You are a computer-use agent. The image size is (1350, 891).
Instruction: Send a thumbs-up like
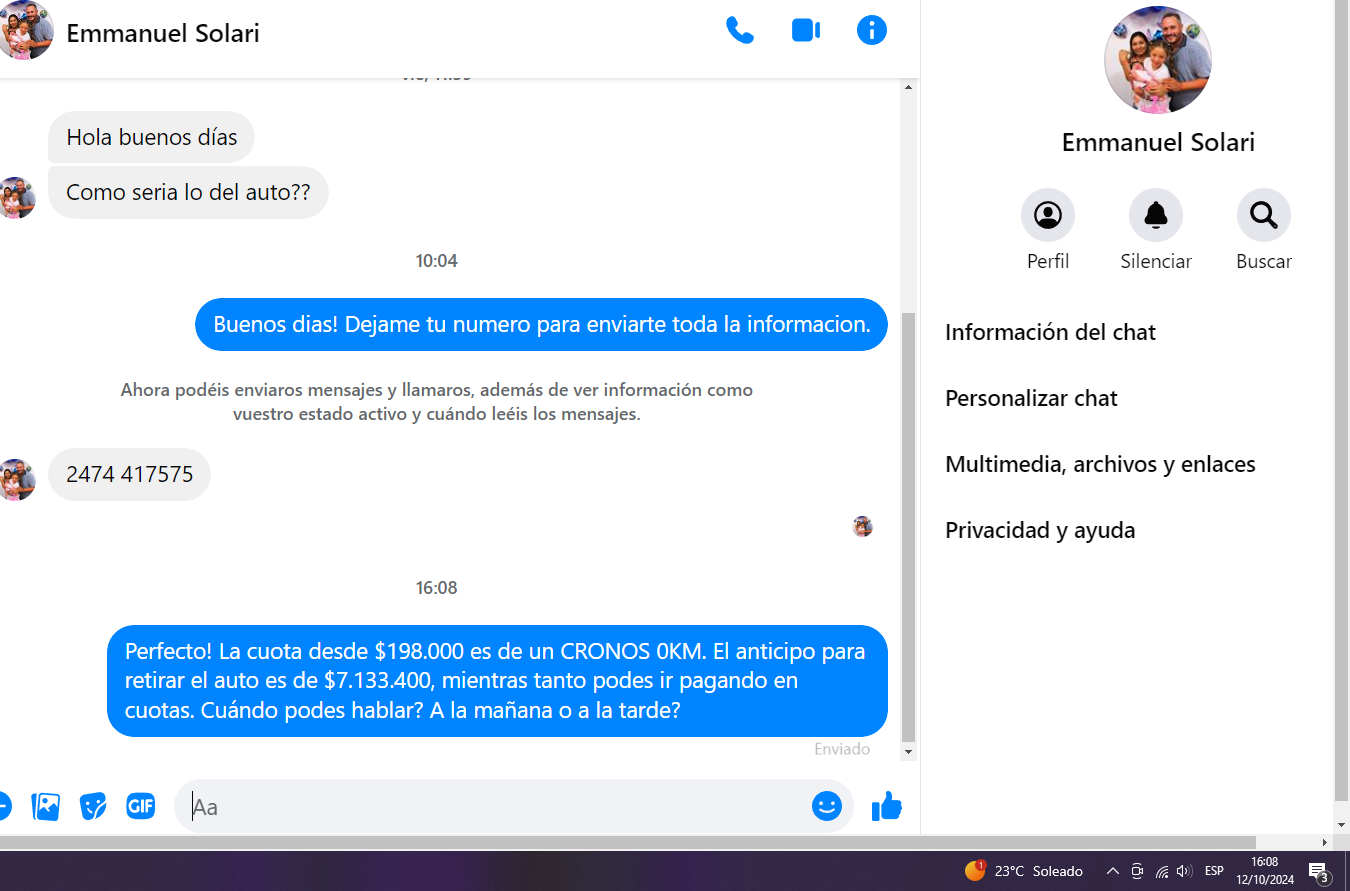[887, 806]
